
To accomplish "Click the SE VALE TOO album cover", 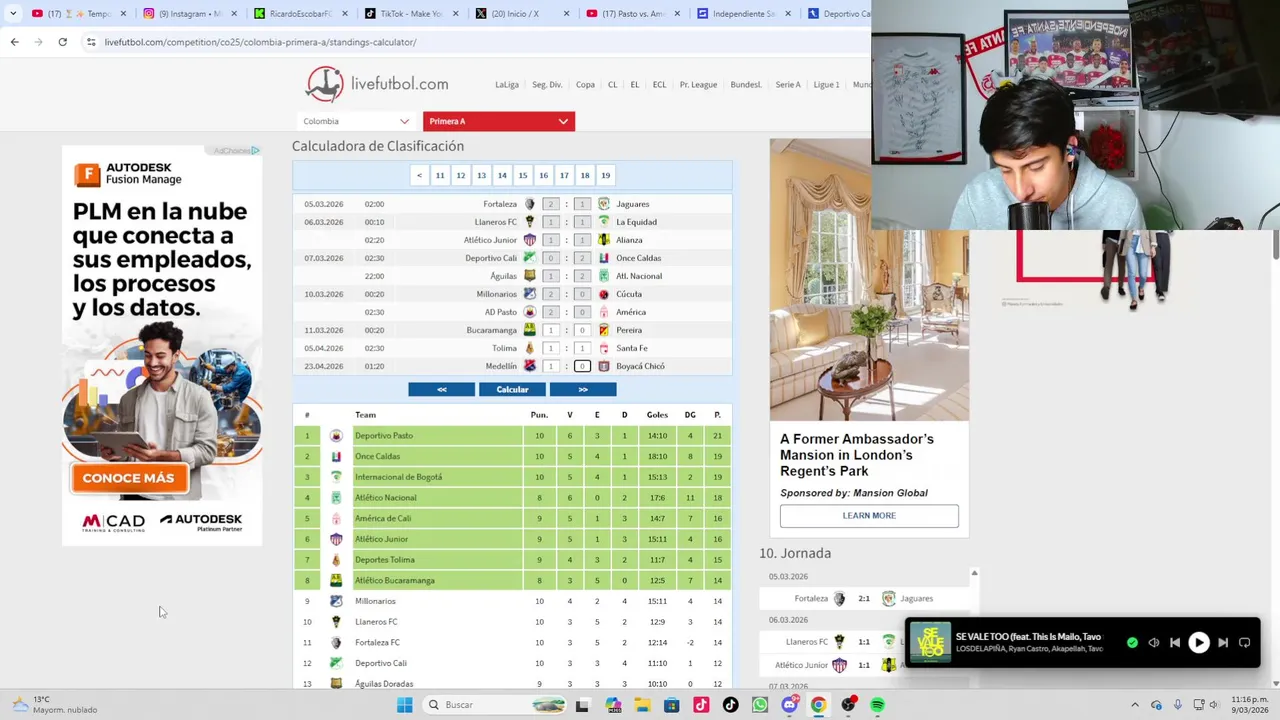I will (930, 642).
